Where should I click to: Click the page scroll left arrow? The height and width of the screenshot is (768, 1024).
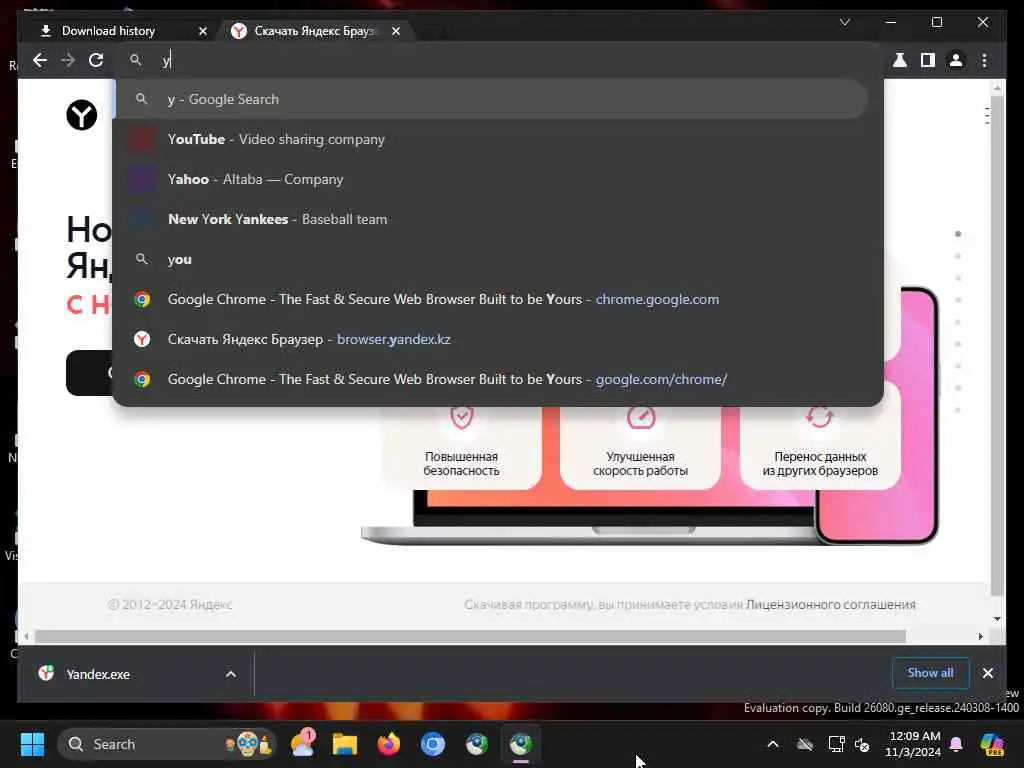pyautogui.click(x=26, y=636)
